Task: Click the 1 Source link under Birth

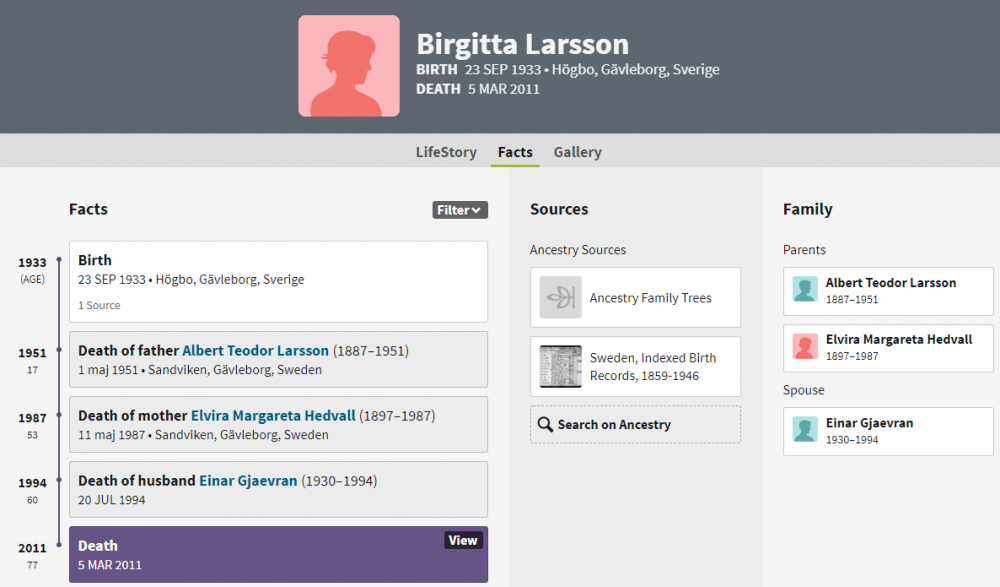Action: pos(99,305)
